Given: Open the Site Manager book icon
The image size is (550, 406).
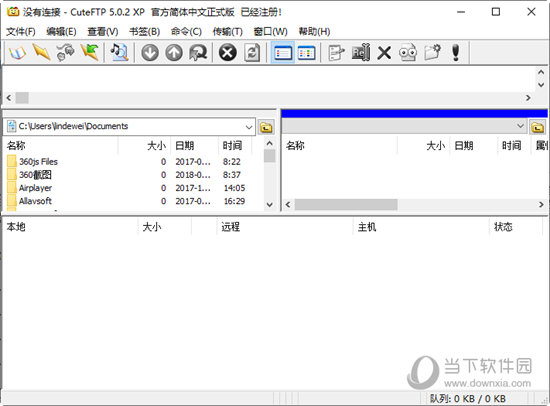Looking at the screenshot, I should point(18,53).
